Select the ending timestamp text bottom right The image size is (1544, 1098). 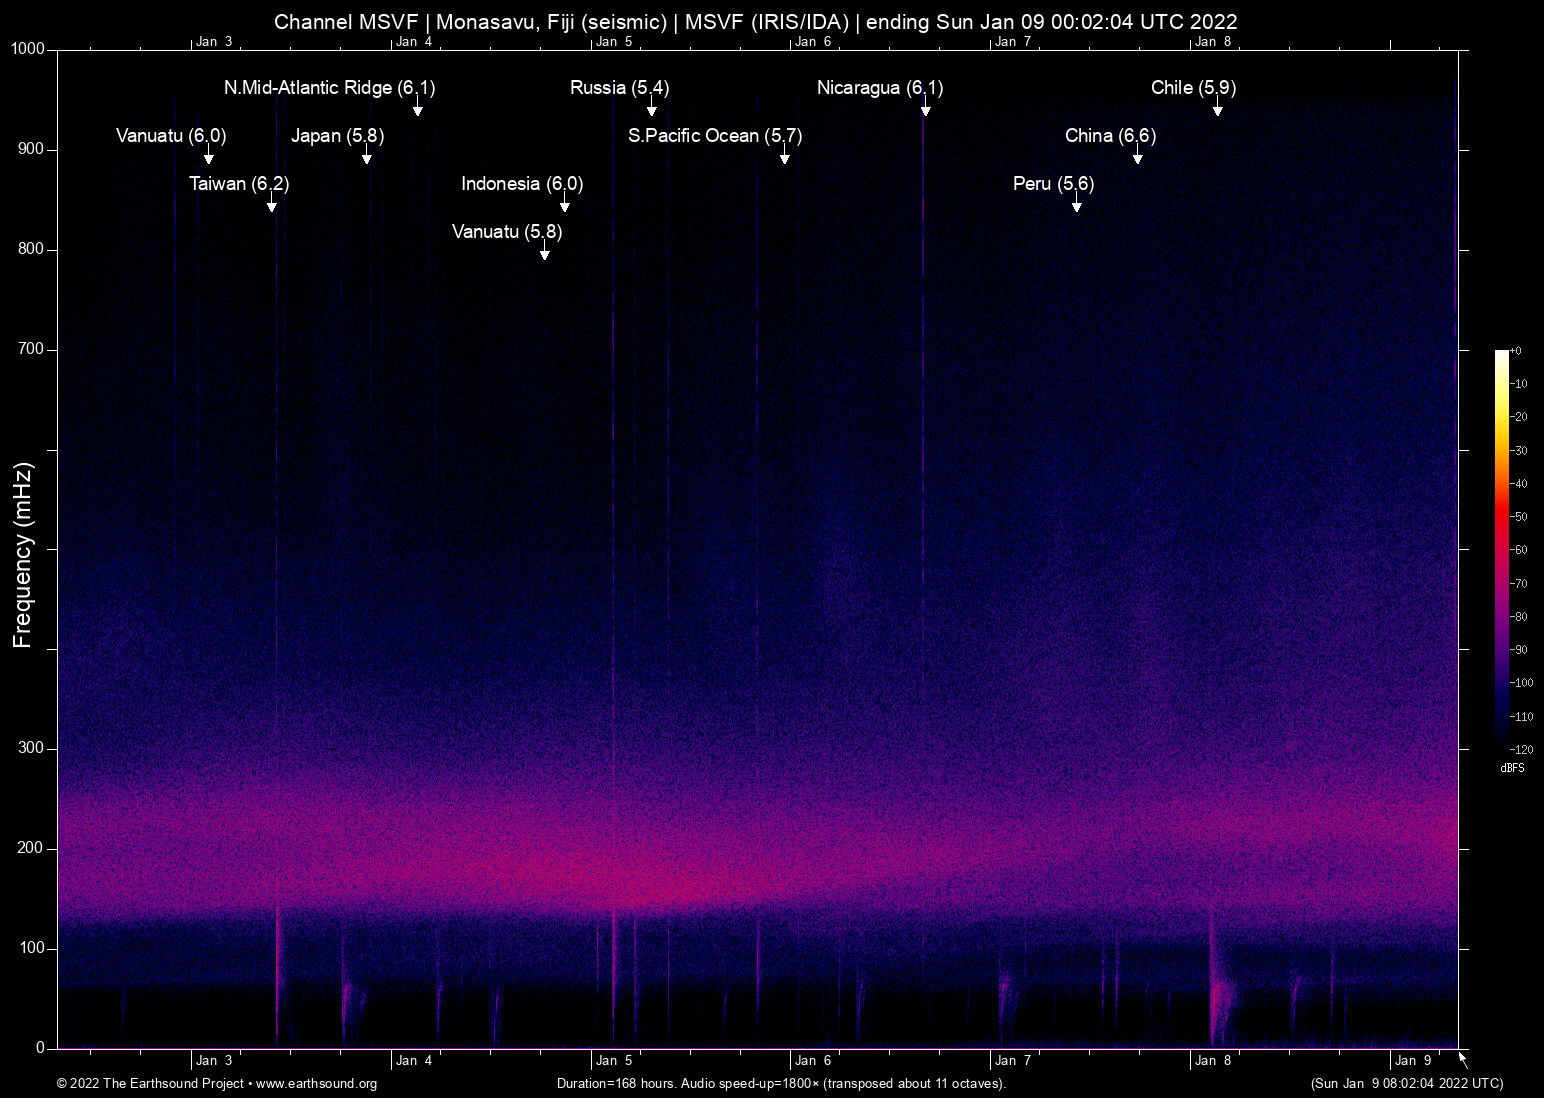[1405, 1084]
